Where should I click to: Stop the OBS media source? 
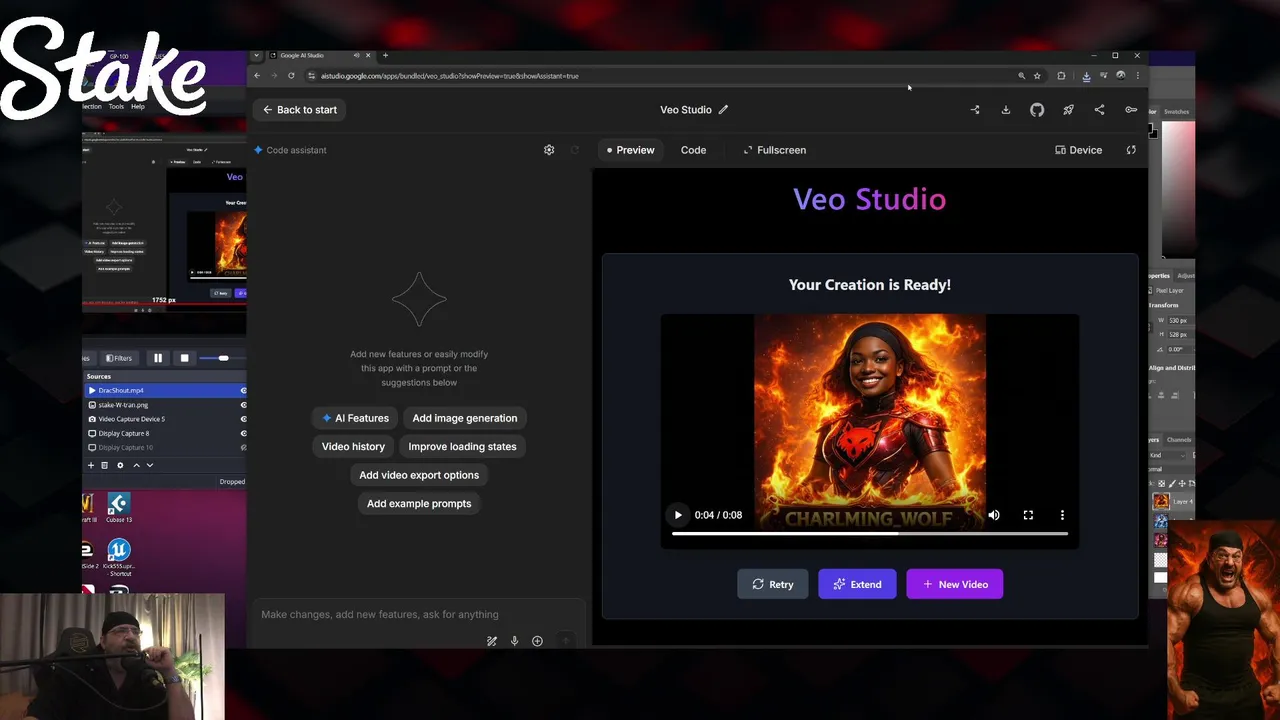[x=184, y=358]
